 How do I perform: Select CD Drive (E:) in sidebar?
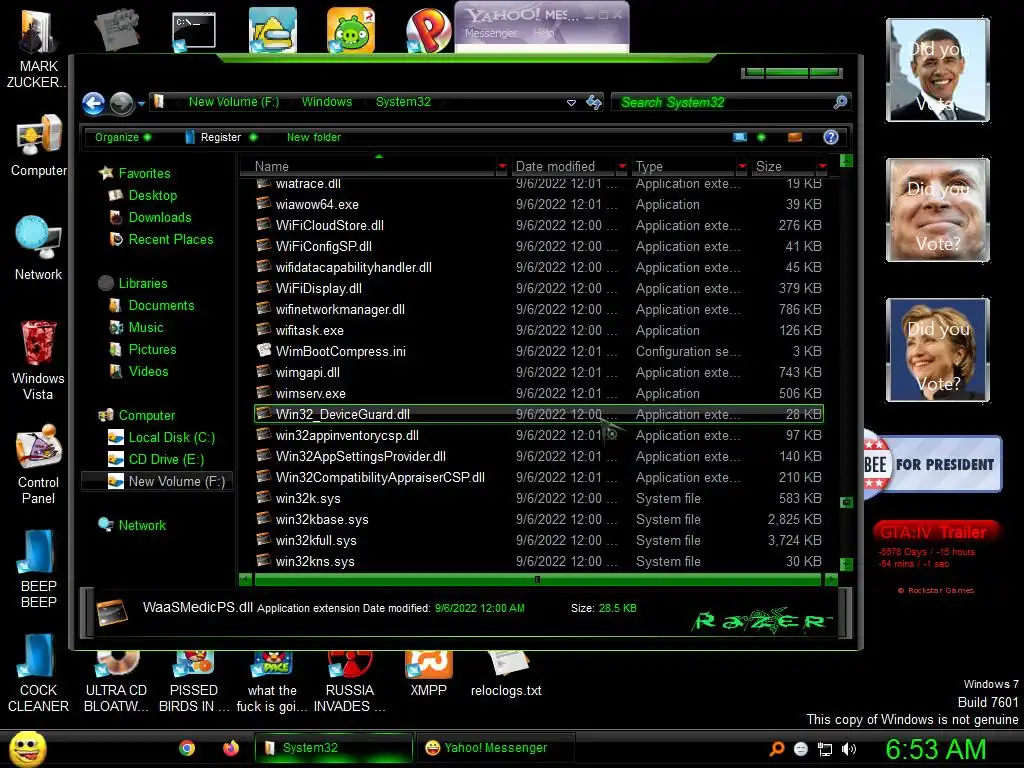(166, 460)
